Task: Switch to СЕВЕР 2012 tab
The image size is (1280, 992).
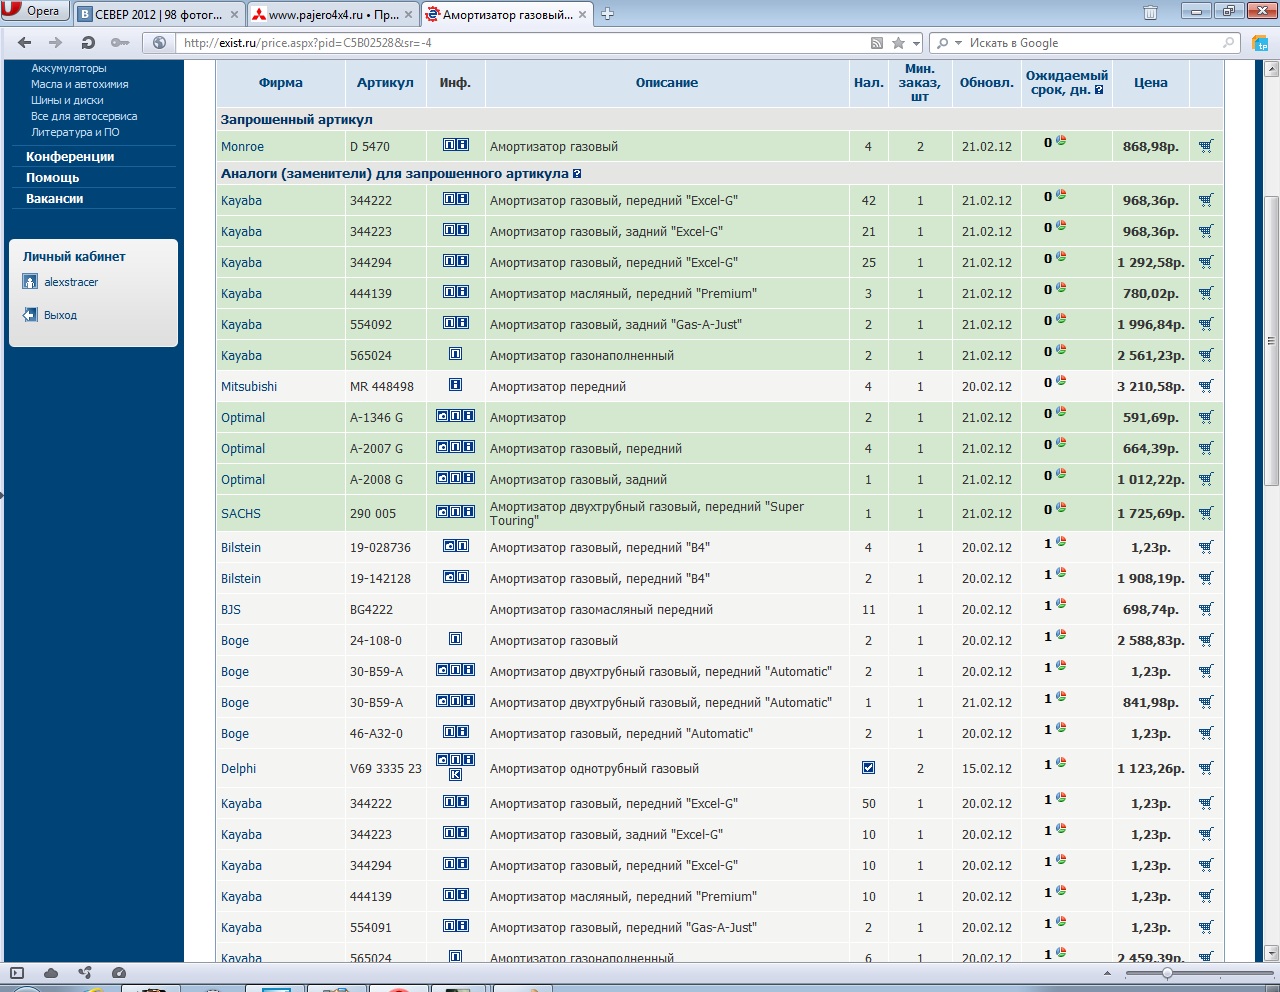Action: 156,14
